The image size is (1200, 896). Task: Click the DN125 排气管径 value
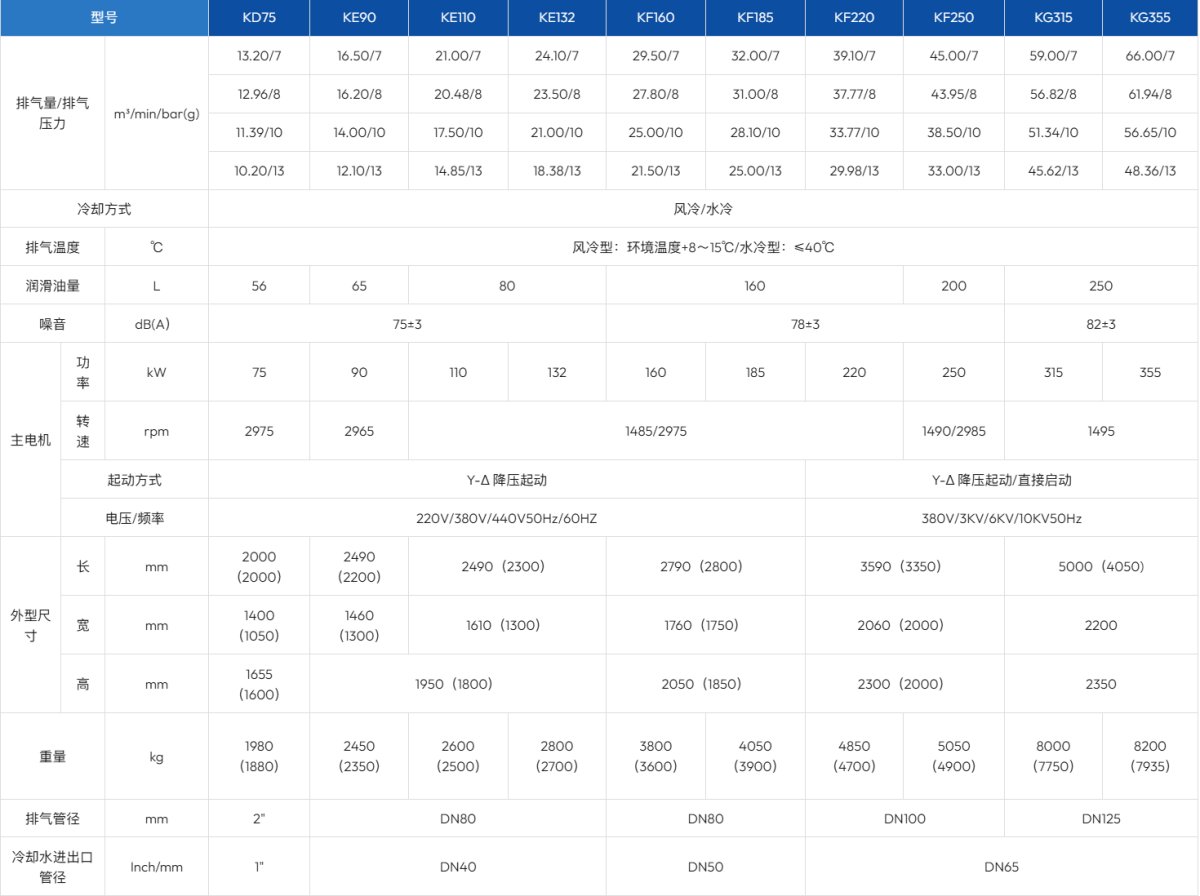click(x=1100, y=817)
